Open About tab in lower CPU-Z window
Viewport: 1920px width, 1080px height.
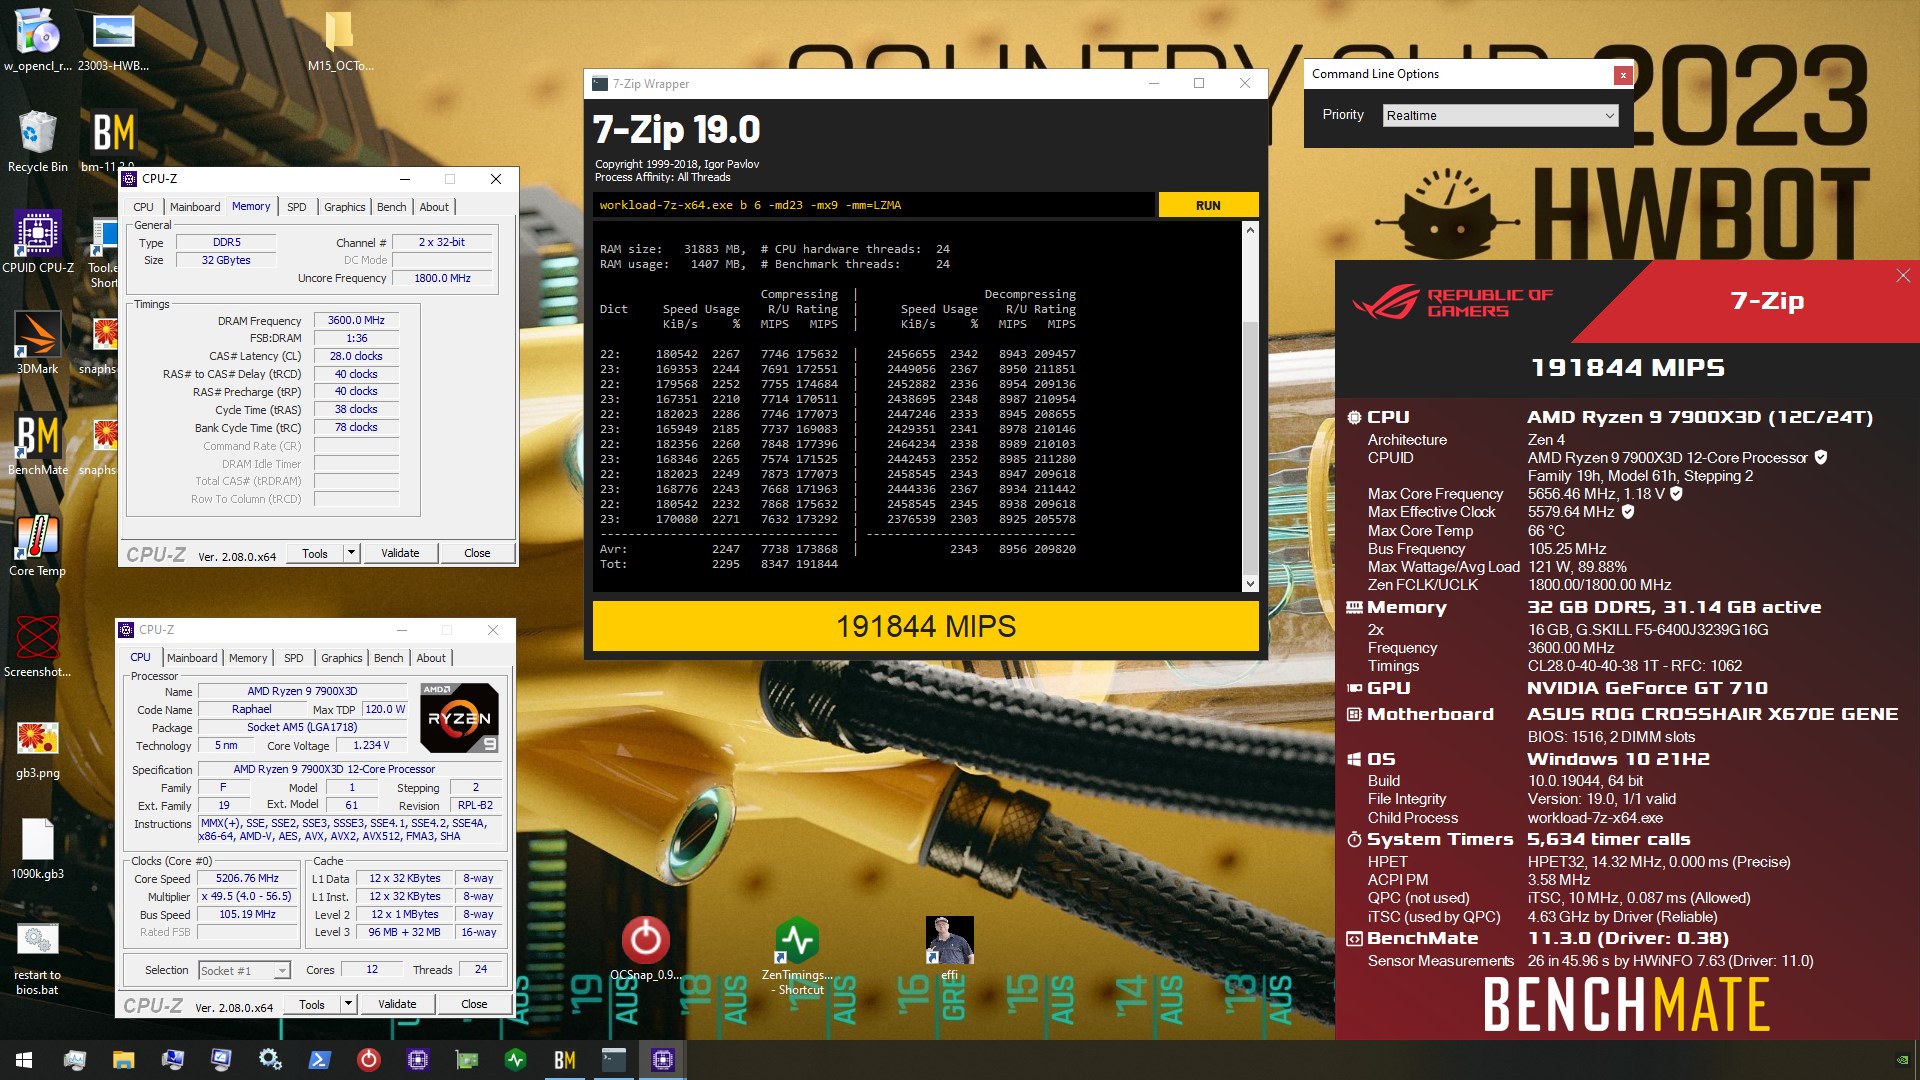(431, 658)
